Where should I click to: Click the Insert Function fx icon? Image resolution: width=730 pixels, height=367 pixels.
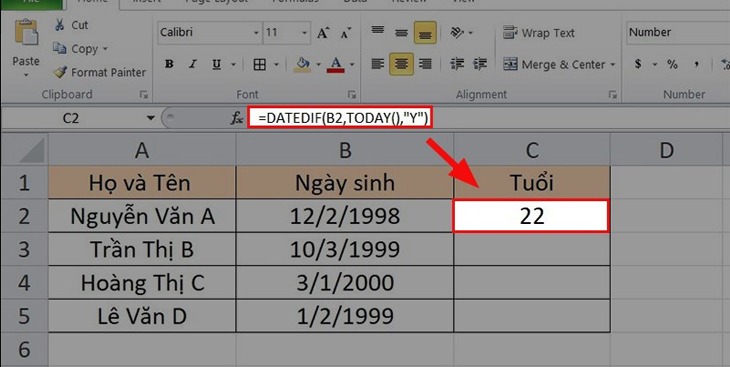click(237, 118)
